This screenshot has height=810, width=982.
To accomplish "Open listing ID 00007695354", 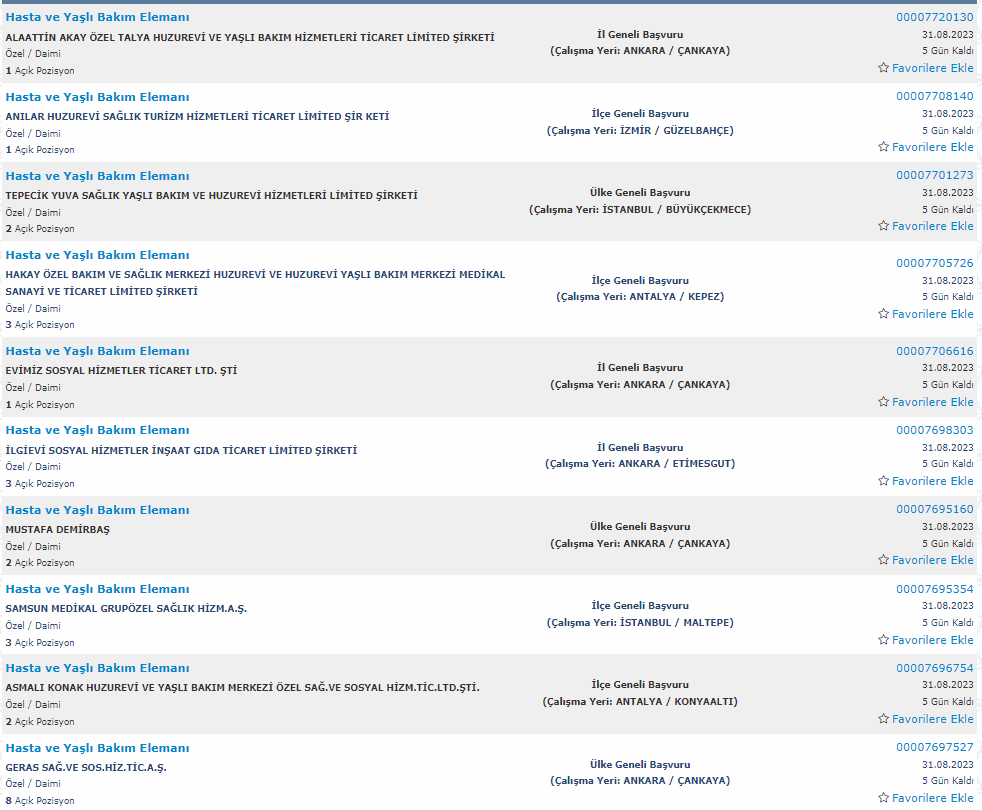I will [x=934, y=589].
